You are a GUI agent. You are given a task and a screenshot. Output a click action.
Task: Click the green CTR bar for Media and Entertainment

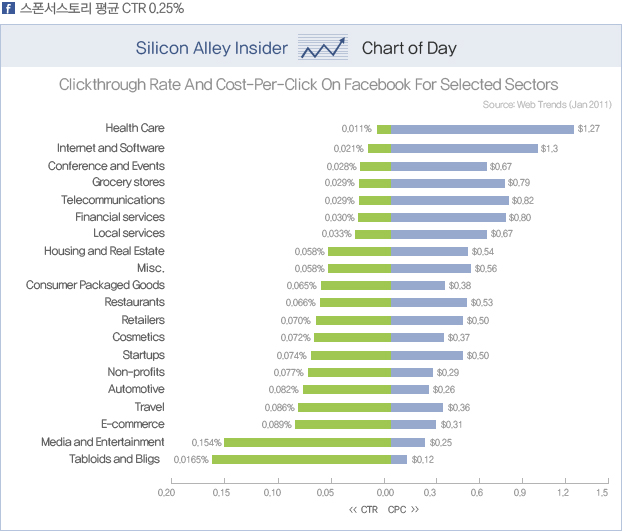(307, 442)
